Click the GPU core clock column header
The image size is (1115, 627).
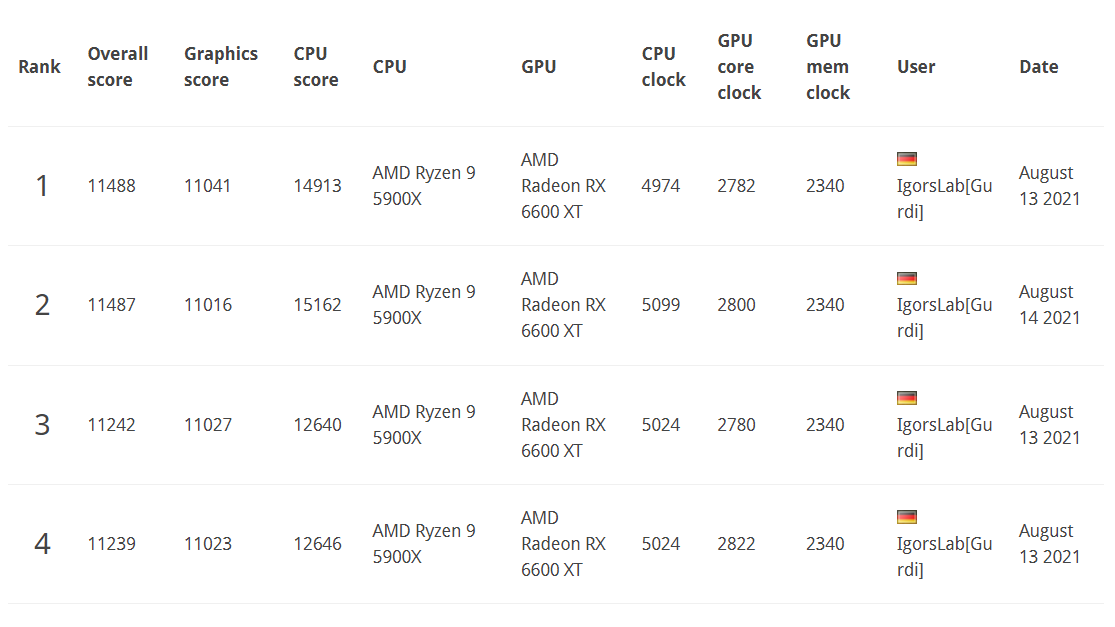pos(739,67)
